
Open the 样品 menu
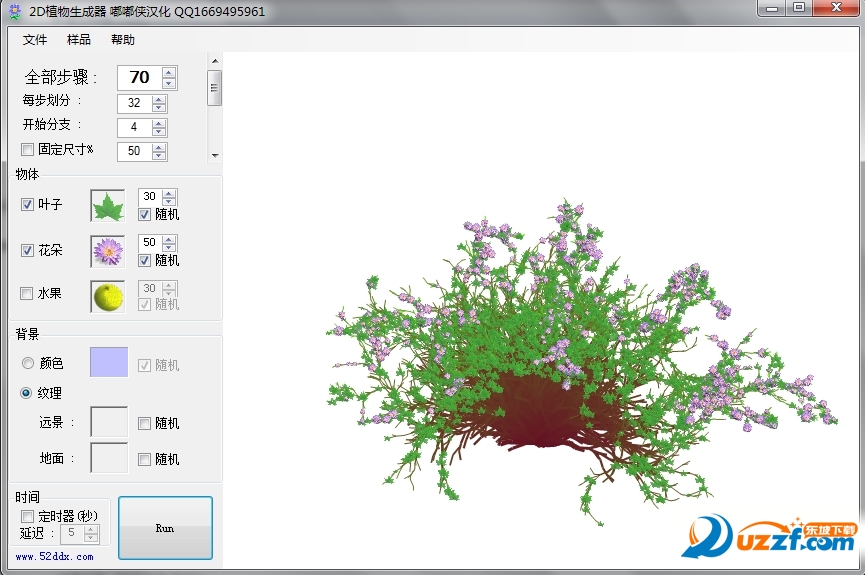point(78,40)
